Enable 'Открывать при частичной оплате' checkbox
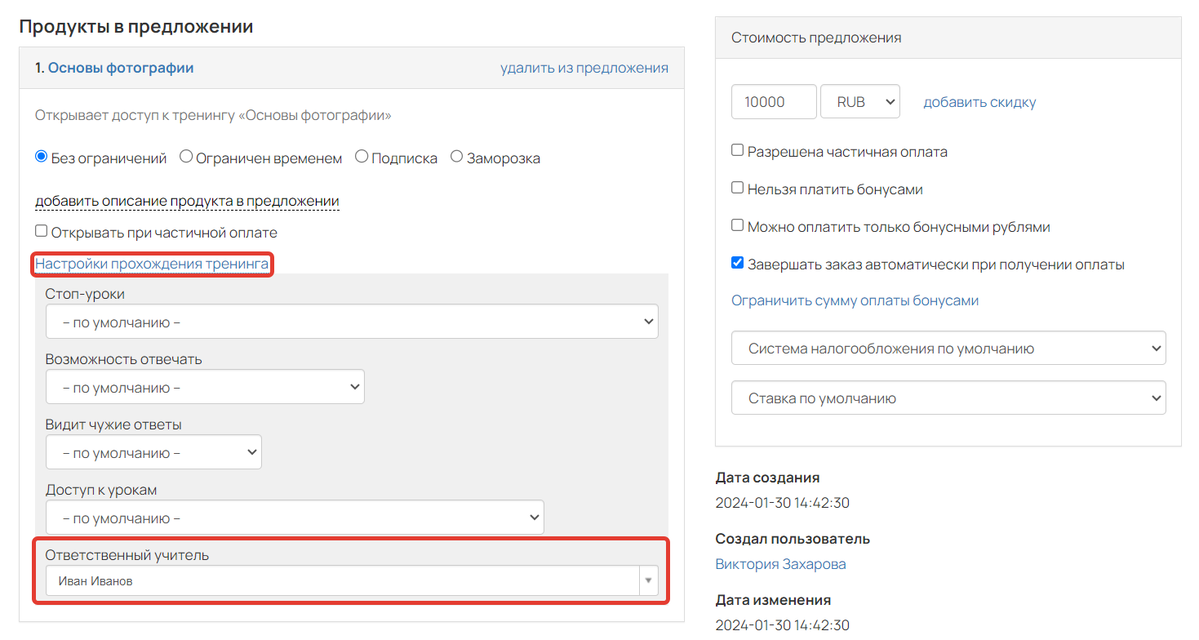 tap(41, 231)
